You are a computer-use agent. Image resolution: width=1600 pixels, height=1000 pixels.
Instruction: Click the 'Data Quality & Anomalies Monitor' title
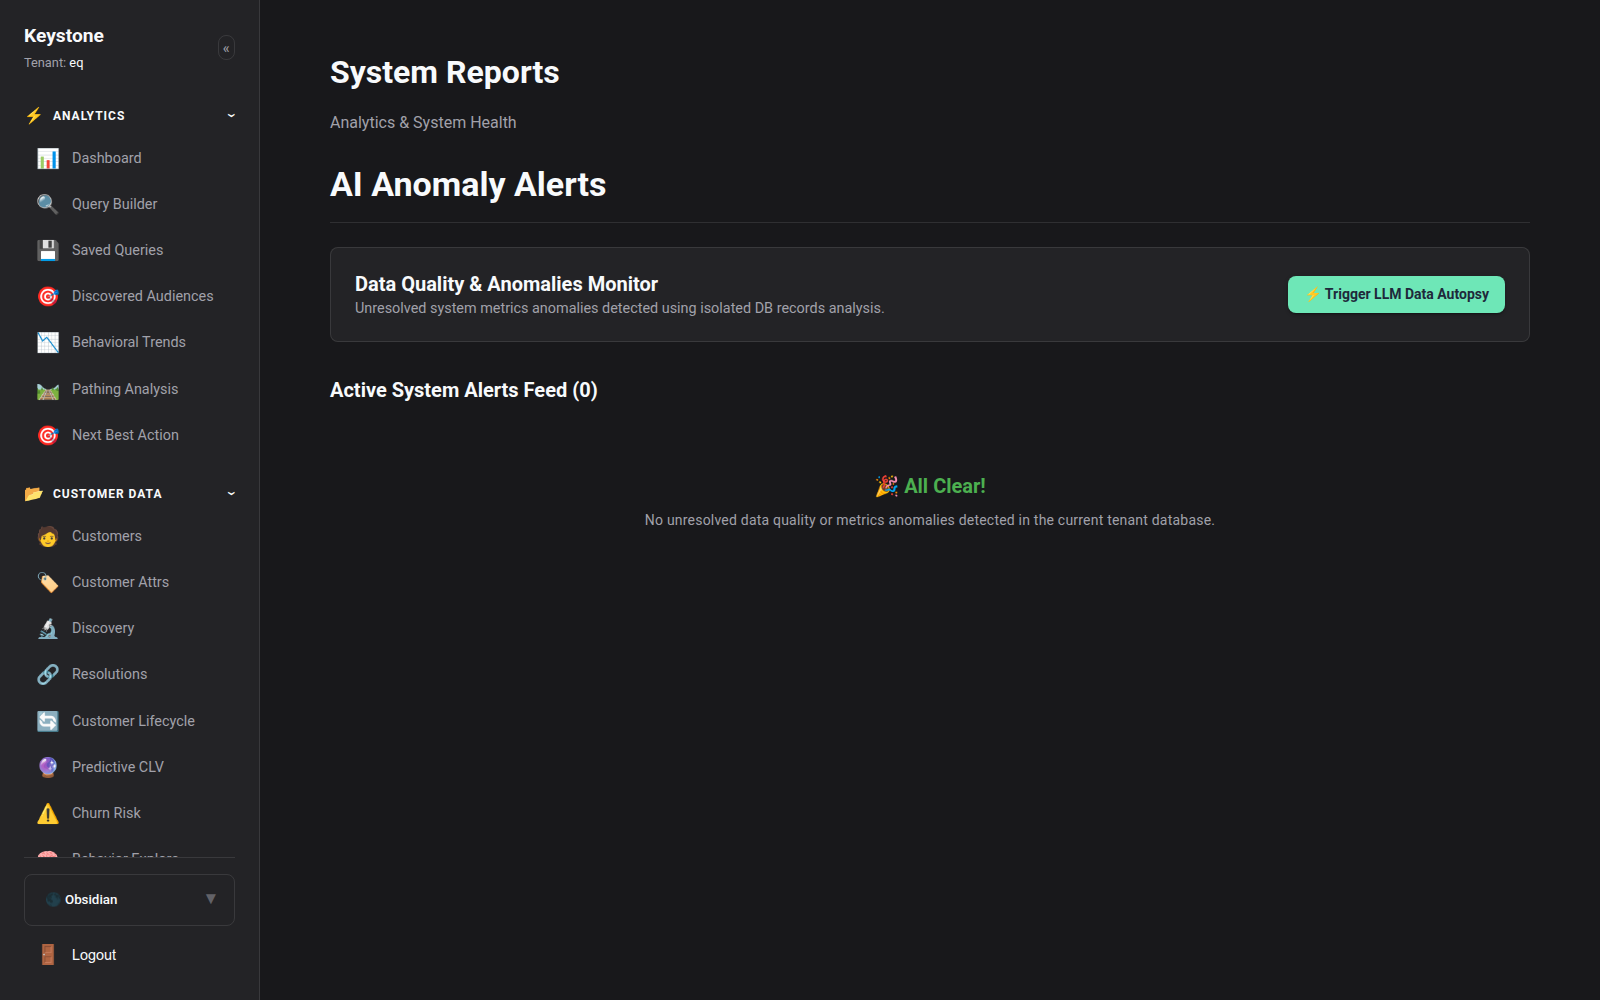pos(506,284)
